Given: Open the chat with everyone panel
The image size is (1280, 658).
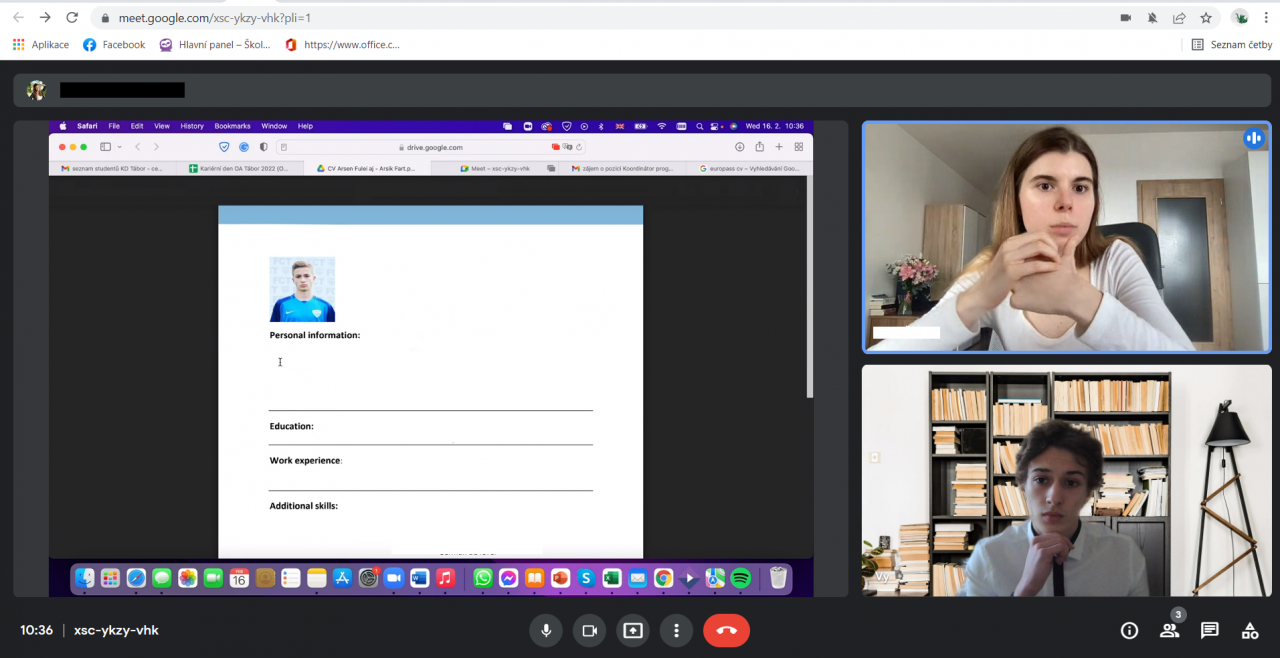Looking at the screenshot, I should coord(1209,630).
